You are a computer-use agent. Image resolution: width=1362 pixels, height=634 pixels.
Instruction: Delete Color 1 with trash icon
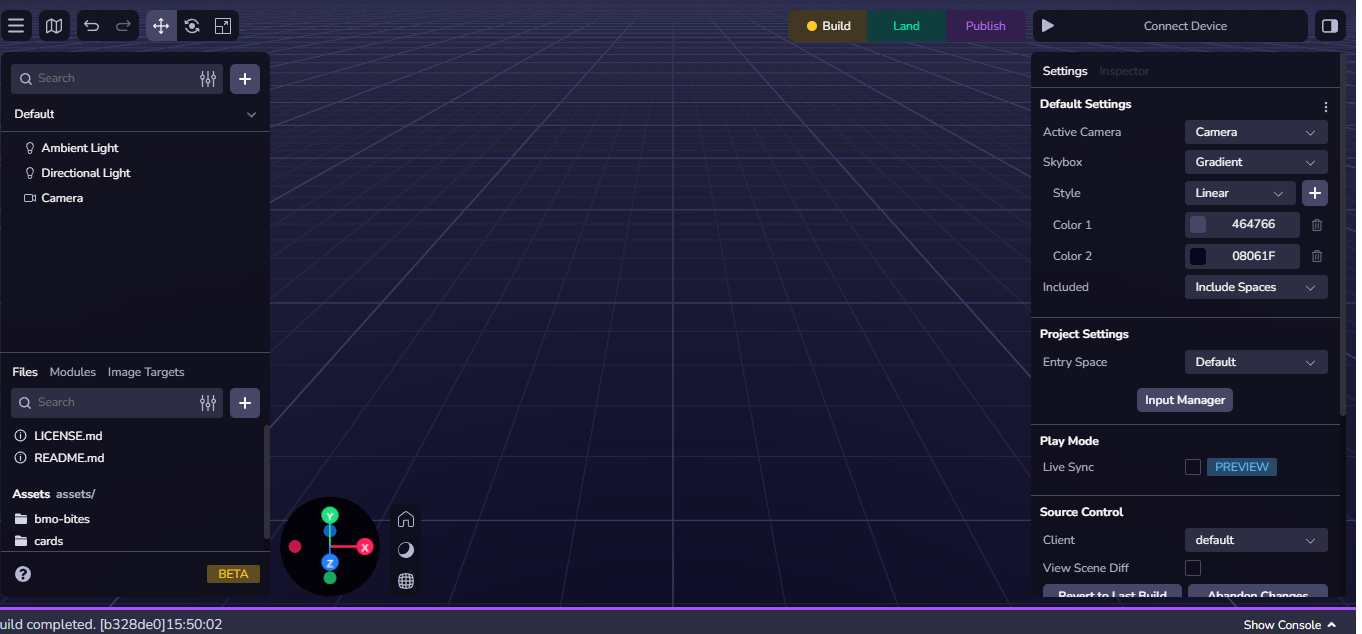1317,225
